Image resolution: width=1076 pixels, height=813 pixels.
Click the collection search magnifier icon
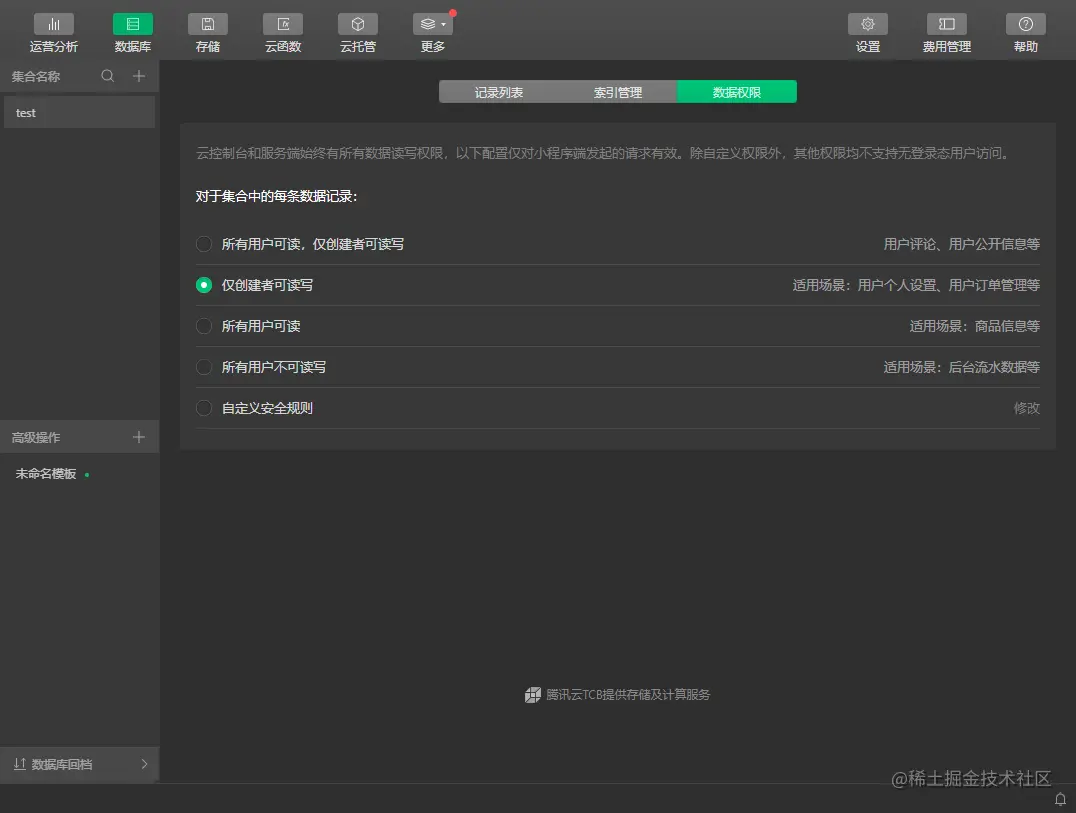click(x=108, y=75)
